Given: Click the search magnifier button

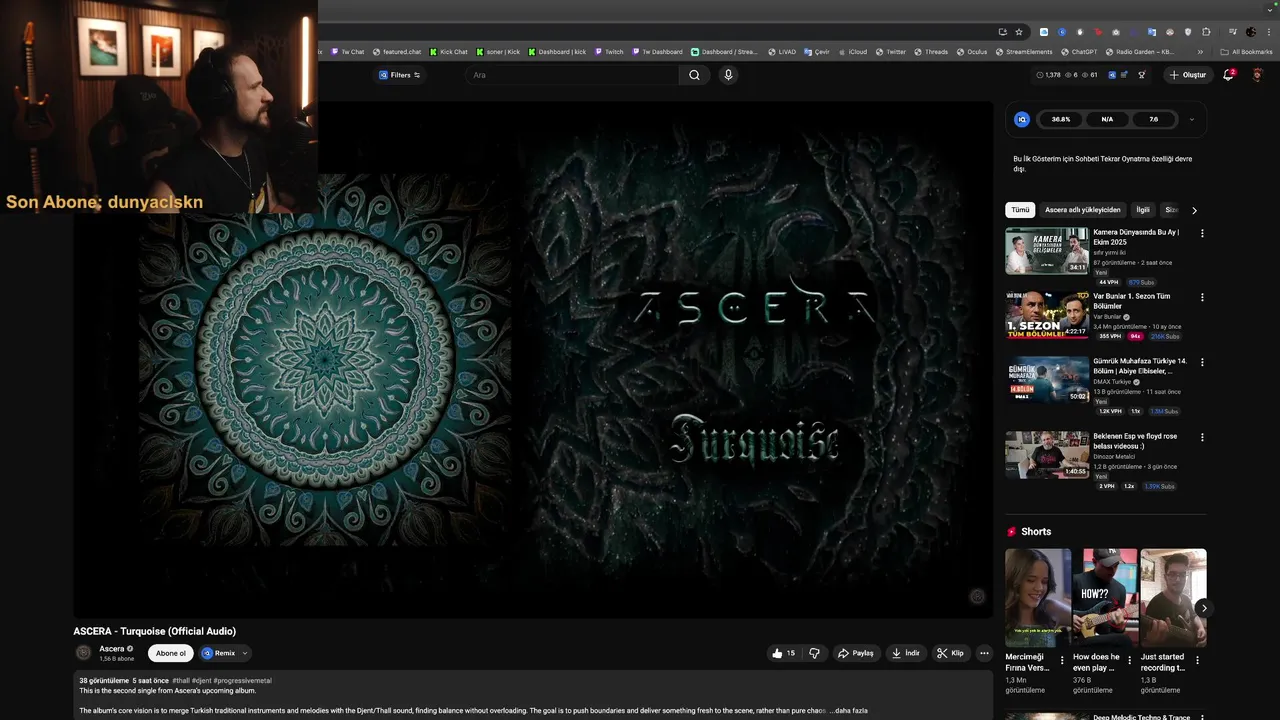Looking at the screenshot, I should click(x=694, y=75).
